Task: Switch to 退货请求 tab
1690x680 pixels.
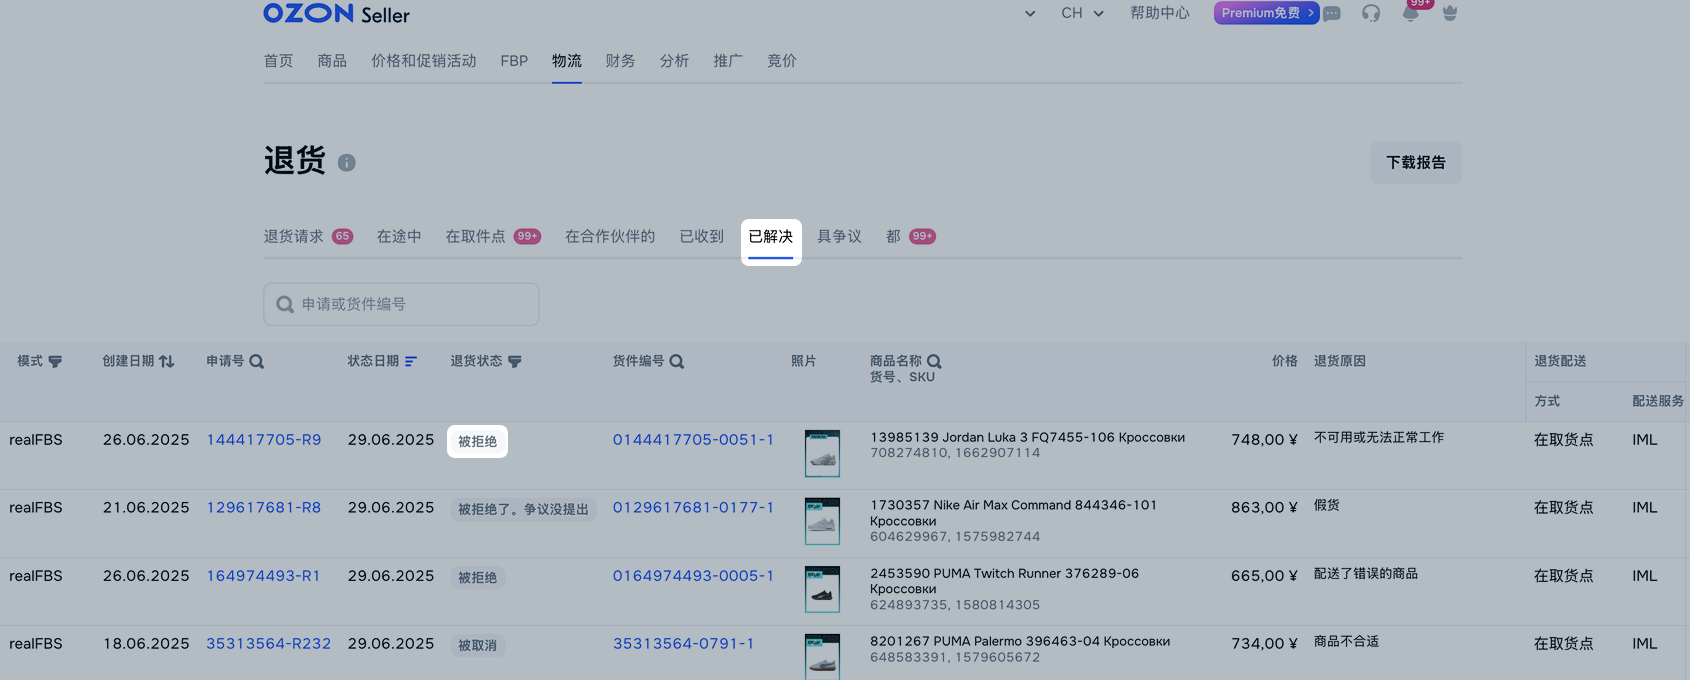Action: pos(308,237)
